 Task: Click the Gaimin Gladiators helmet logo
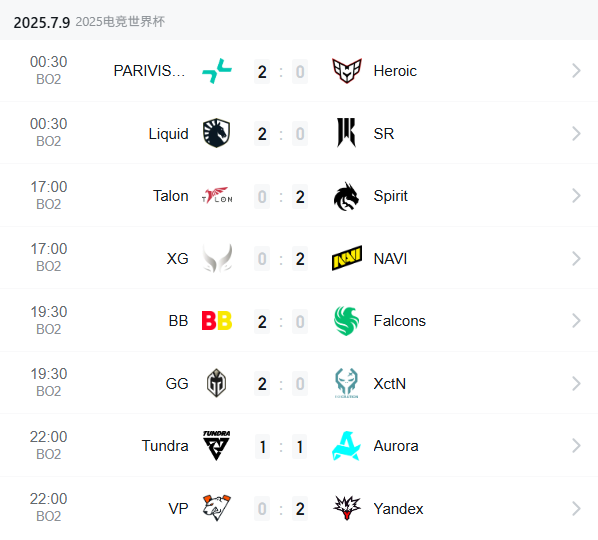217,383
